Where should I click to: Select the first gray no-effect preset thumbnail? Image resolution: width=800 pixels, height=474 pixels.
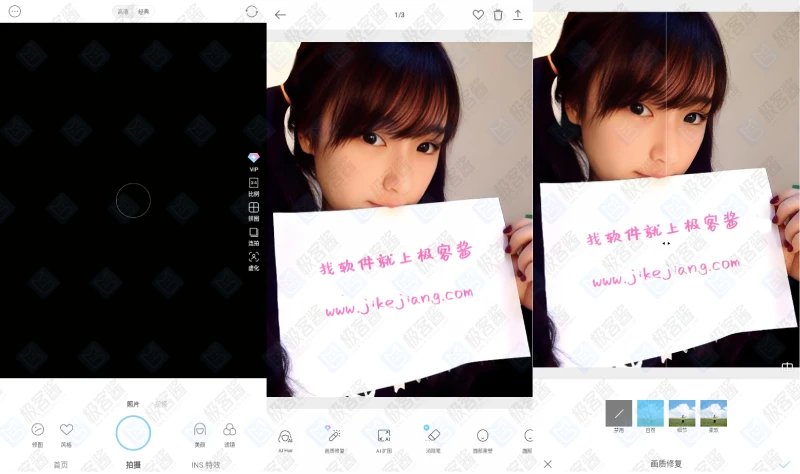619,413
